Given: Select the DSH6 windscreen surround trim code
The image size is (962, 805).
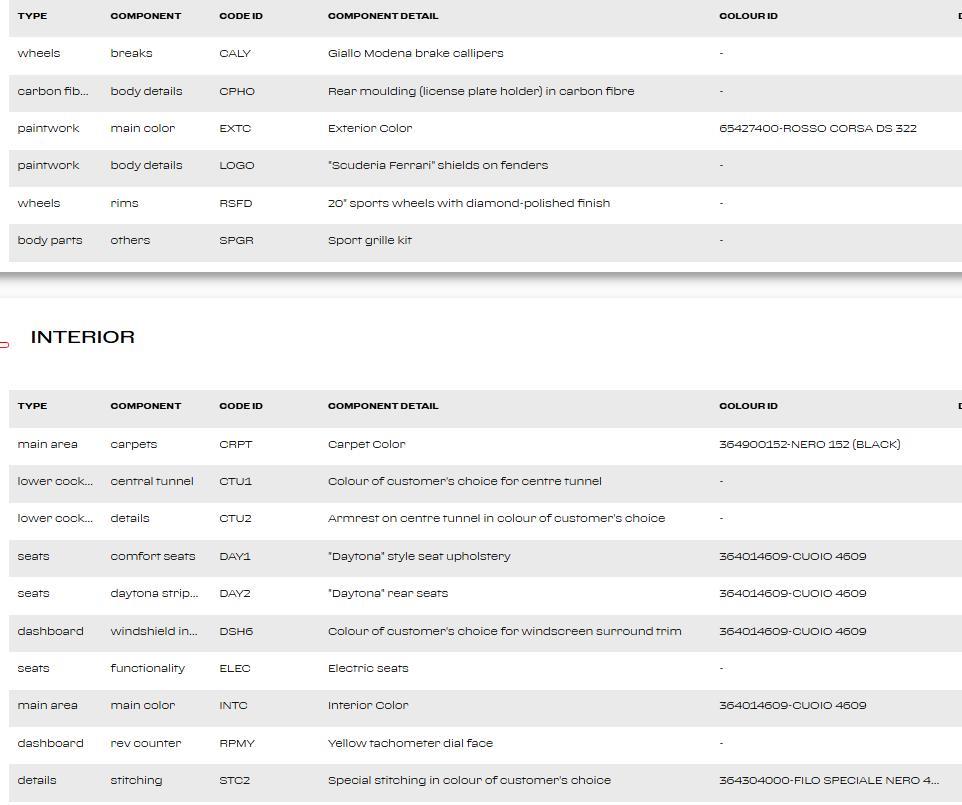Looking at the screenshot, I should (x=236, y=631).
